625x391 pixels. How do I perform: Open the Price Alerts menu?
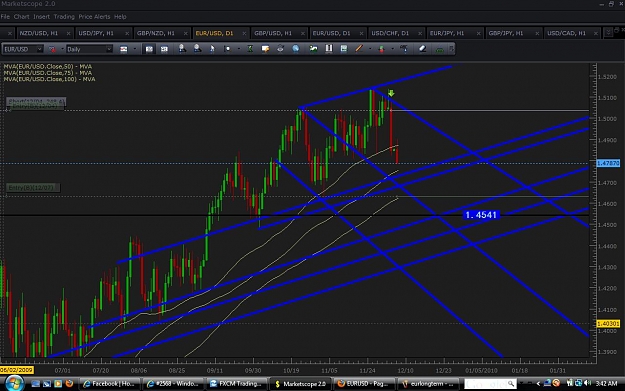(94, 17)
